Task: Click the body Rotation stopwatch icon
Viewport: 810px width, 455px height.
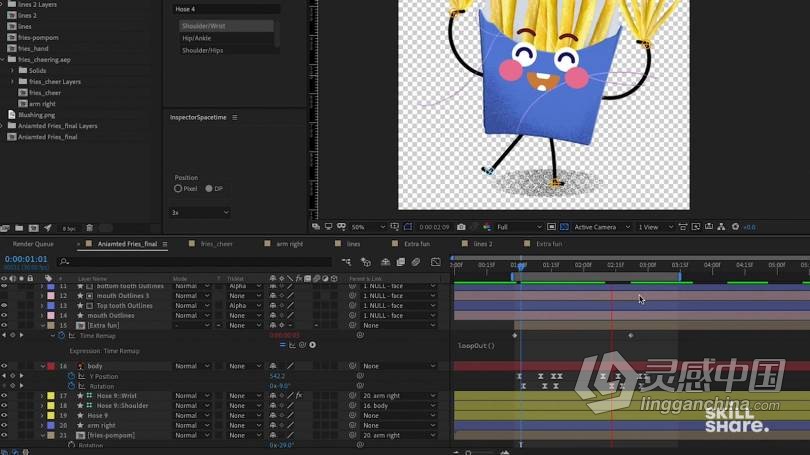Action: [71, 386]
